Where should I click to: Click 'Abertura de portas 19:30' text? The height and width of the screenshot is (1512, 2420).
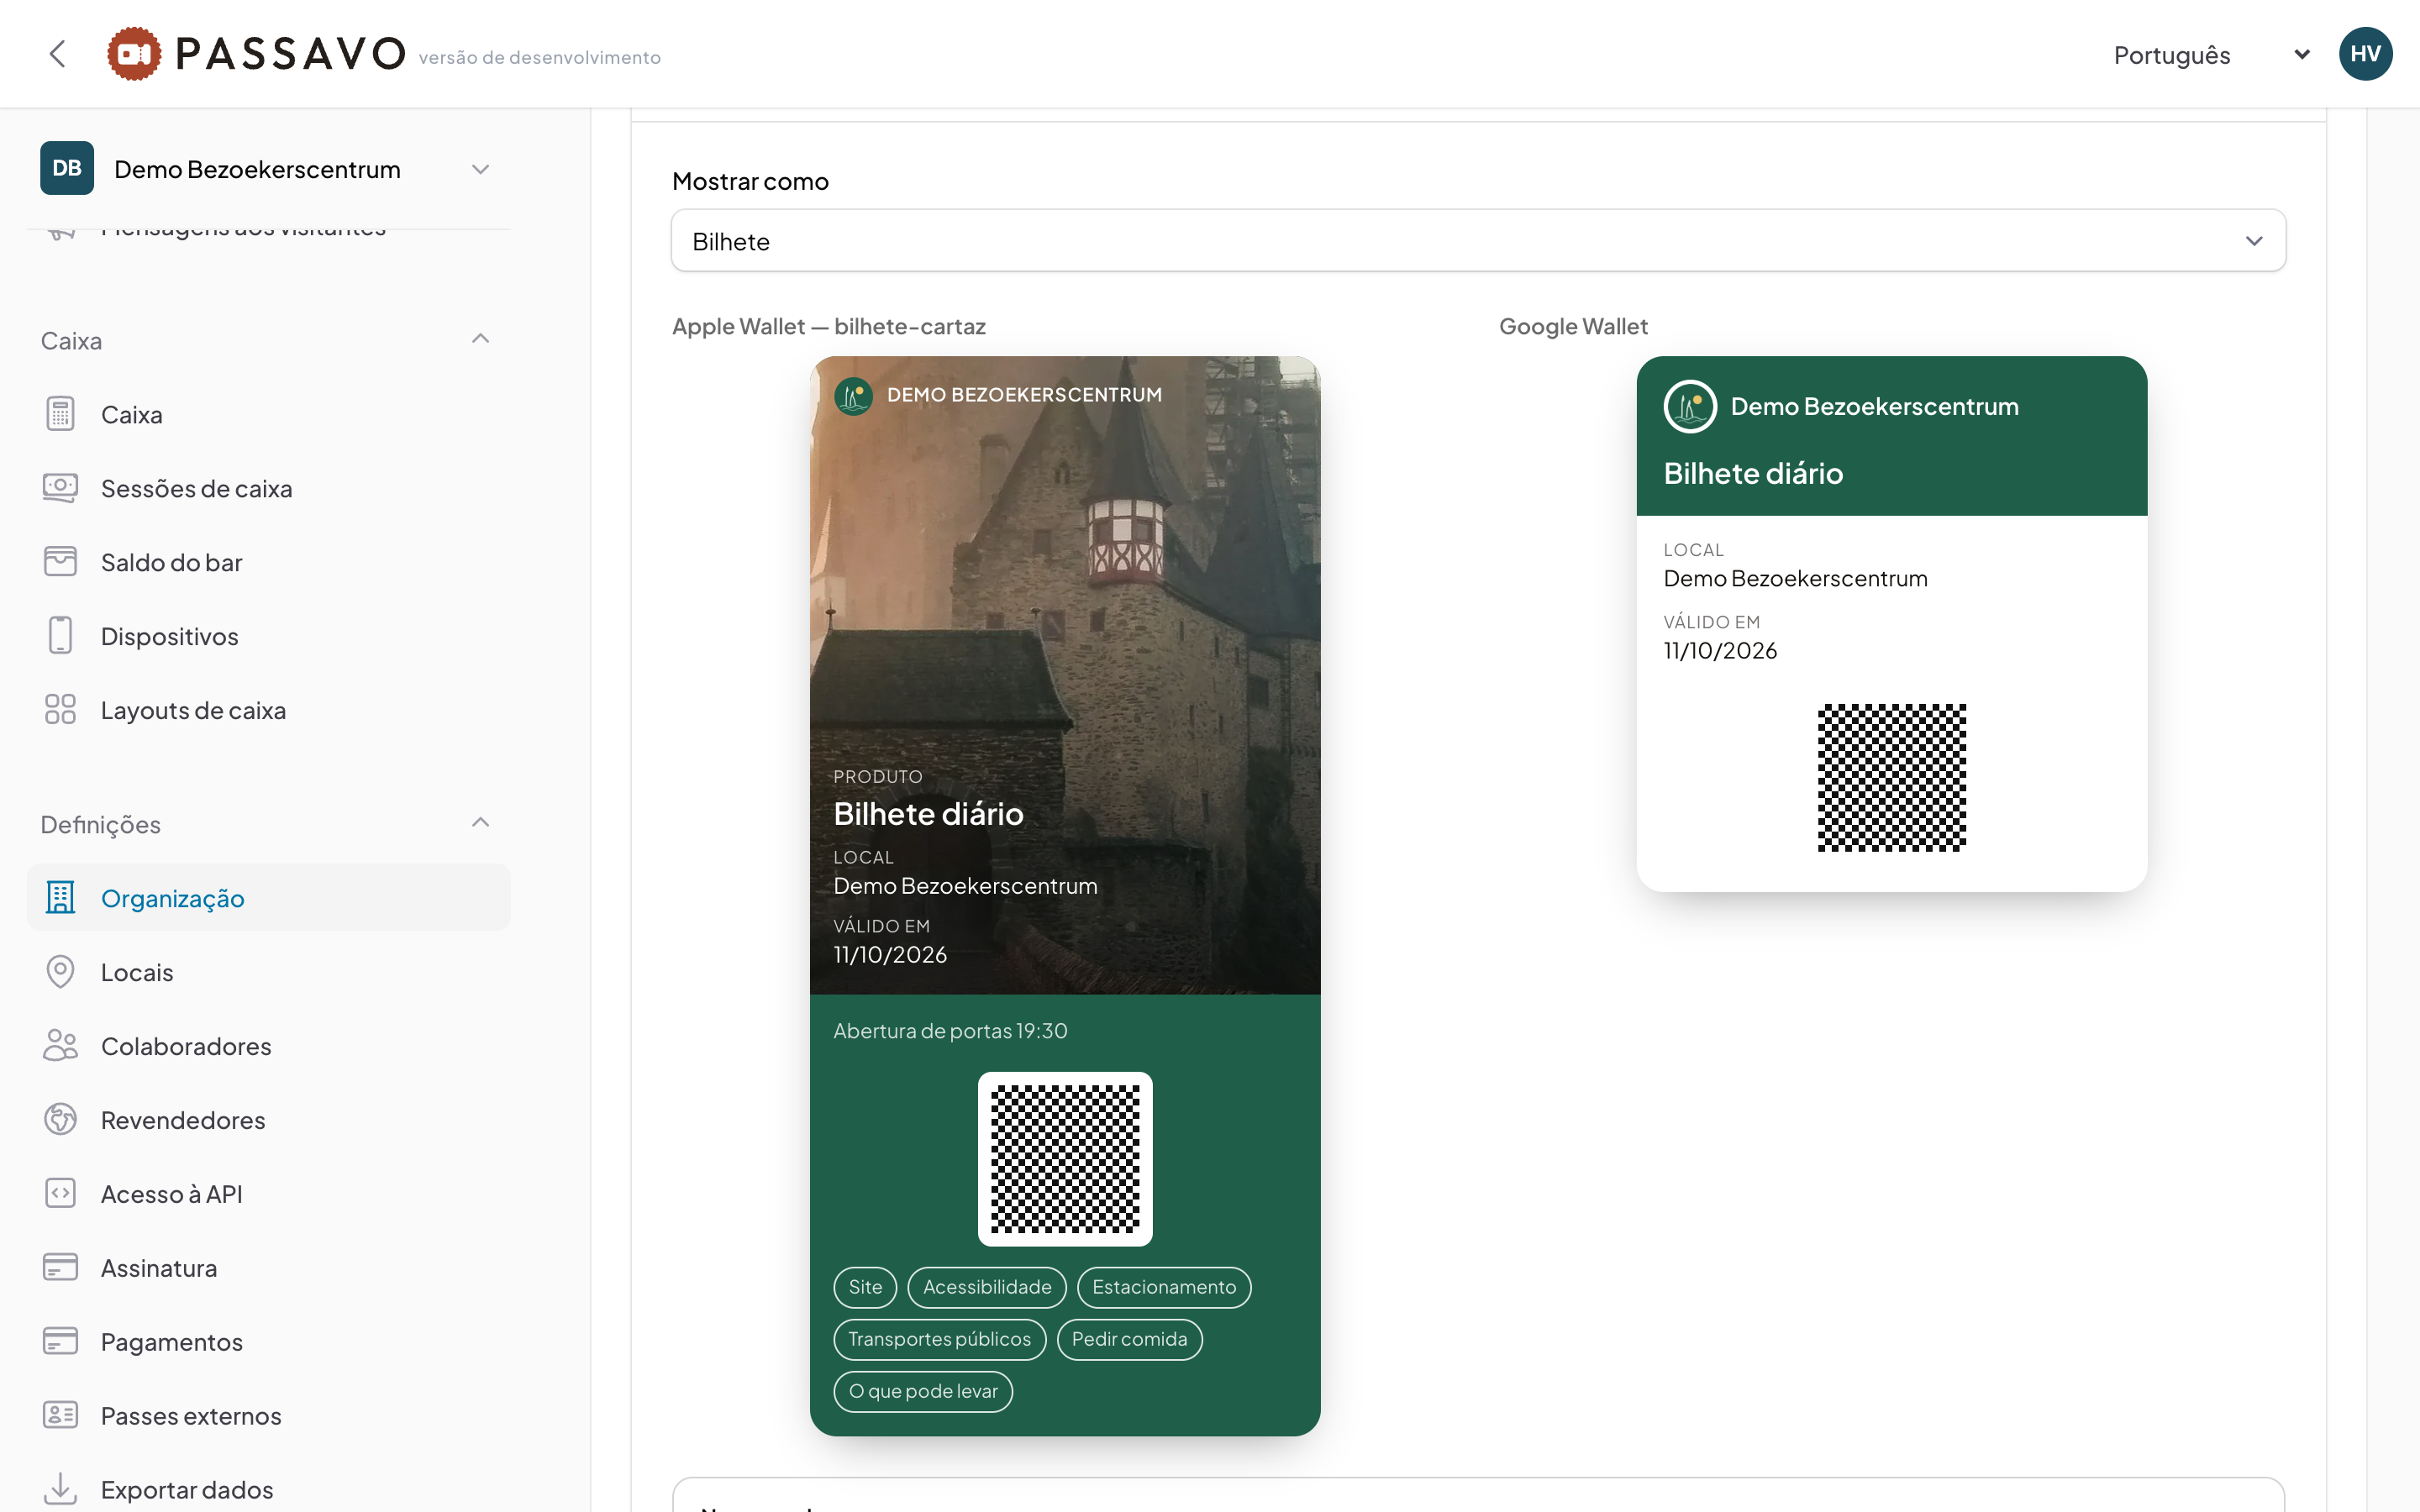(x=950, y=1031)
